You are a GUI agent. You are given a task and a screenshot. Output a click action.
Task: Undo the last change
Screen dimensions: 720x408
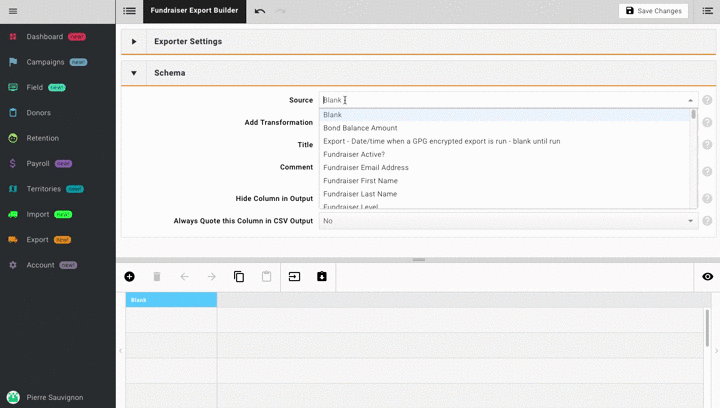260,11
